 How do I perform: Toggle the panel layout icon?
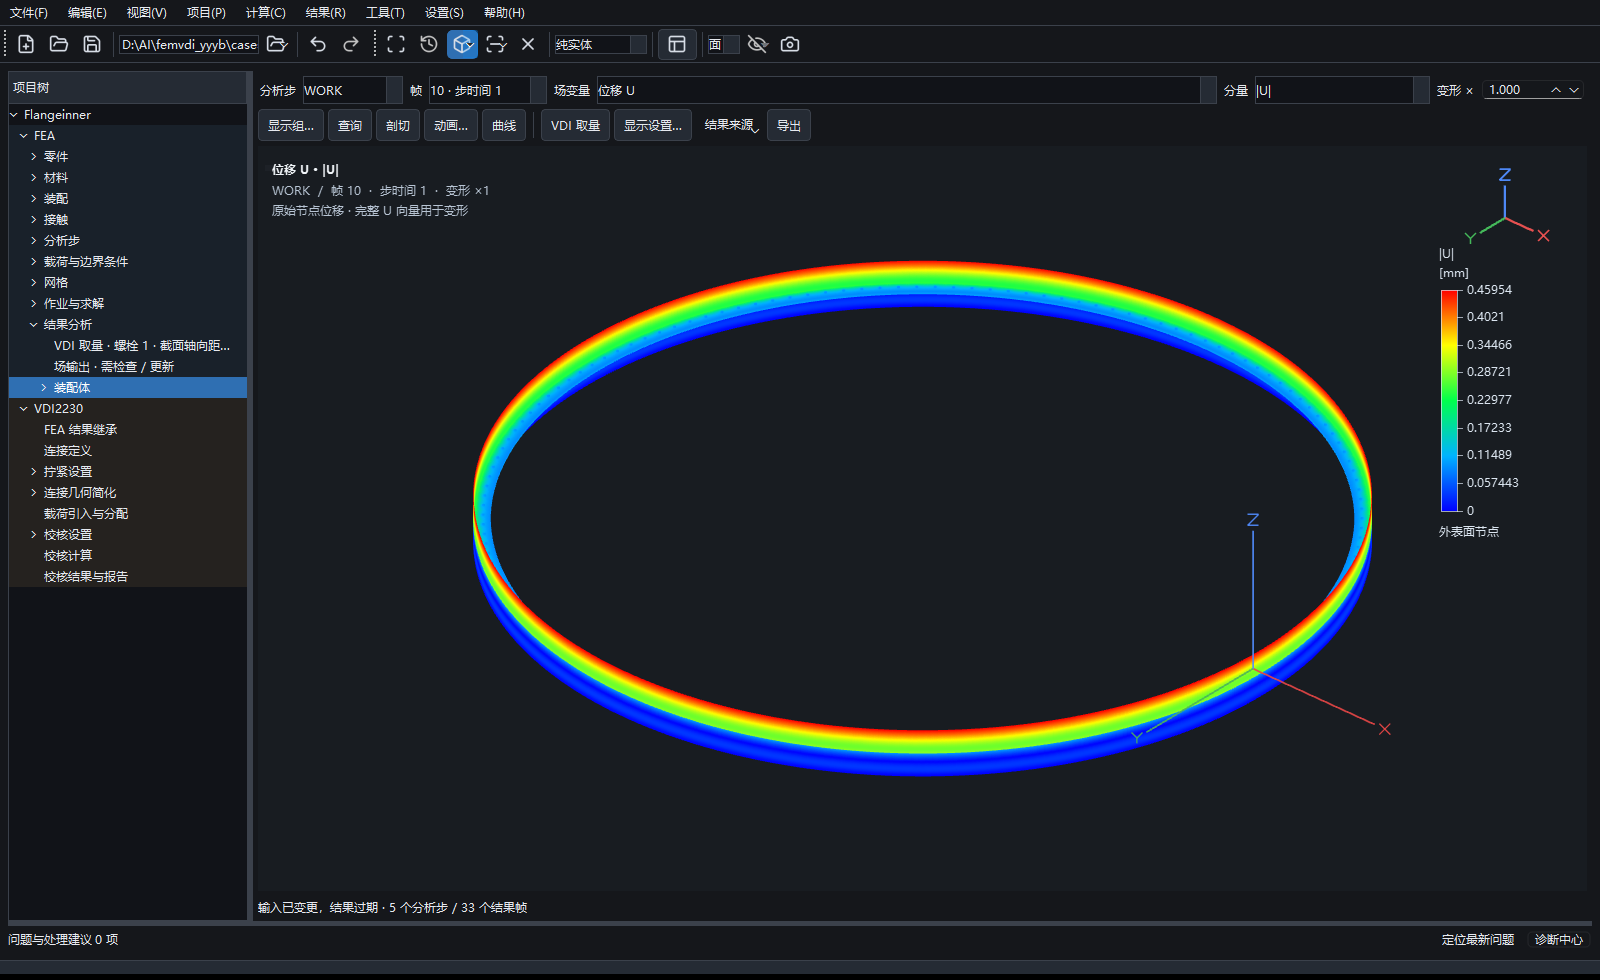point(677,44)
